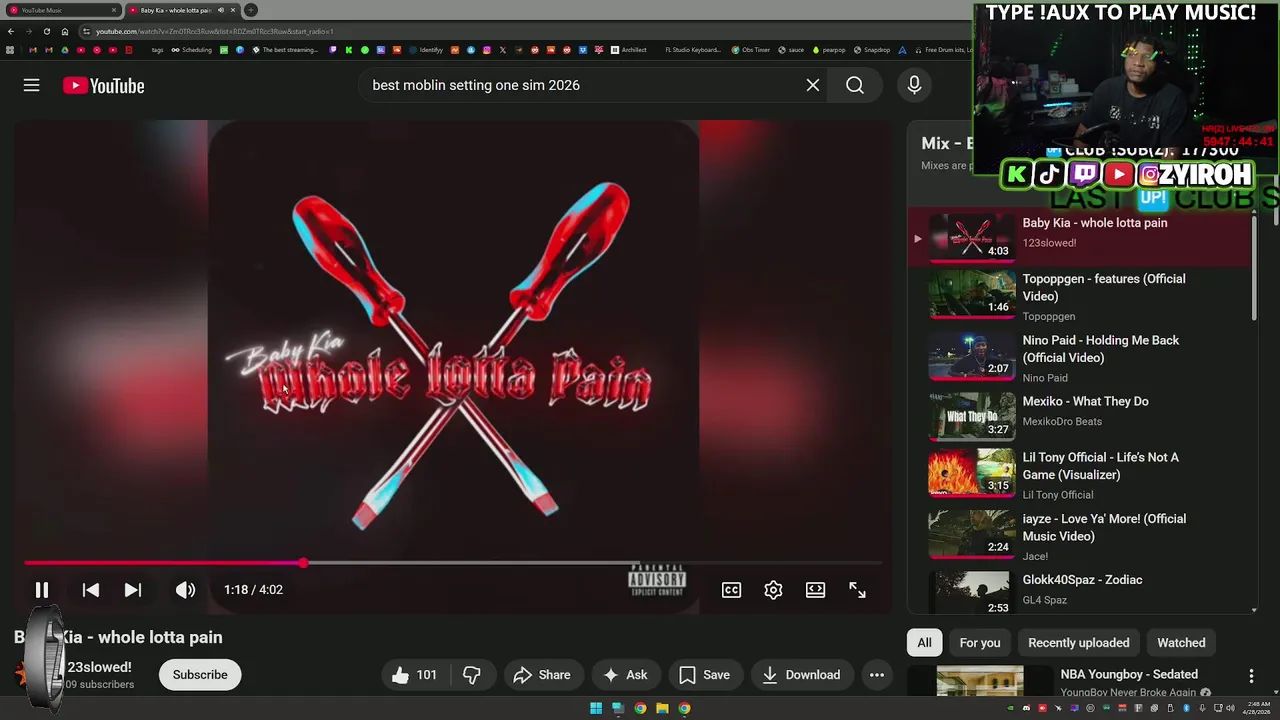1280x720 pixels.
Task: Go back in the browser
Action: point(11,31)
